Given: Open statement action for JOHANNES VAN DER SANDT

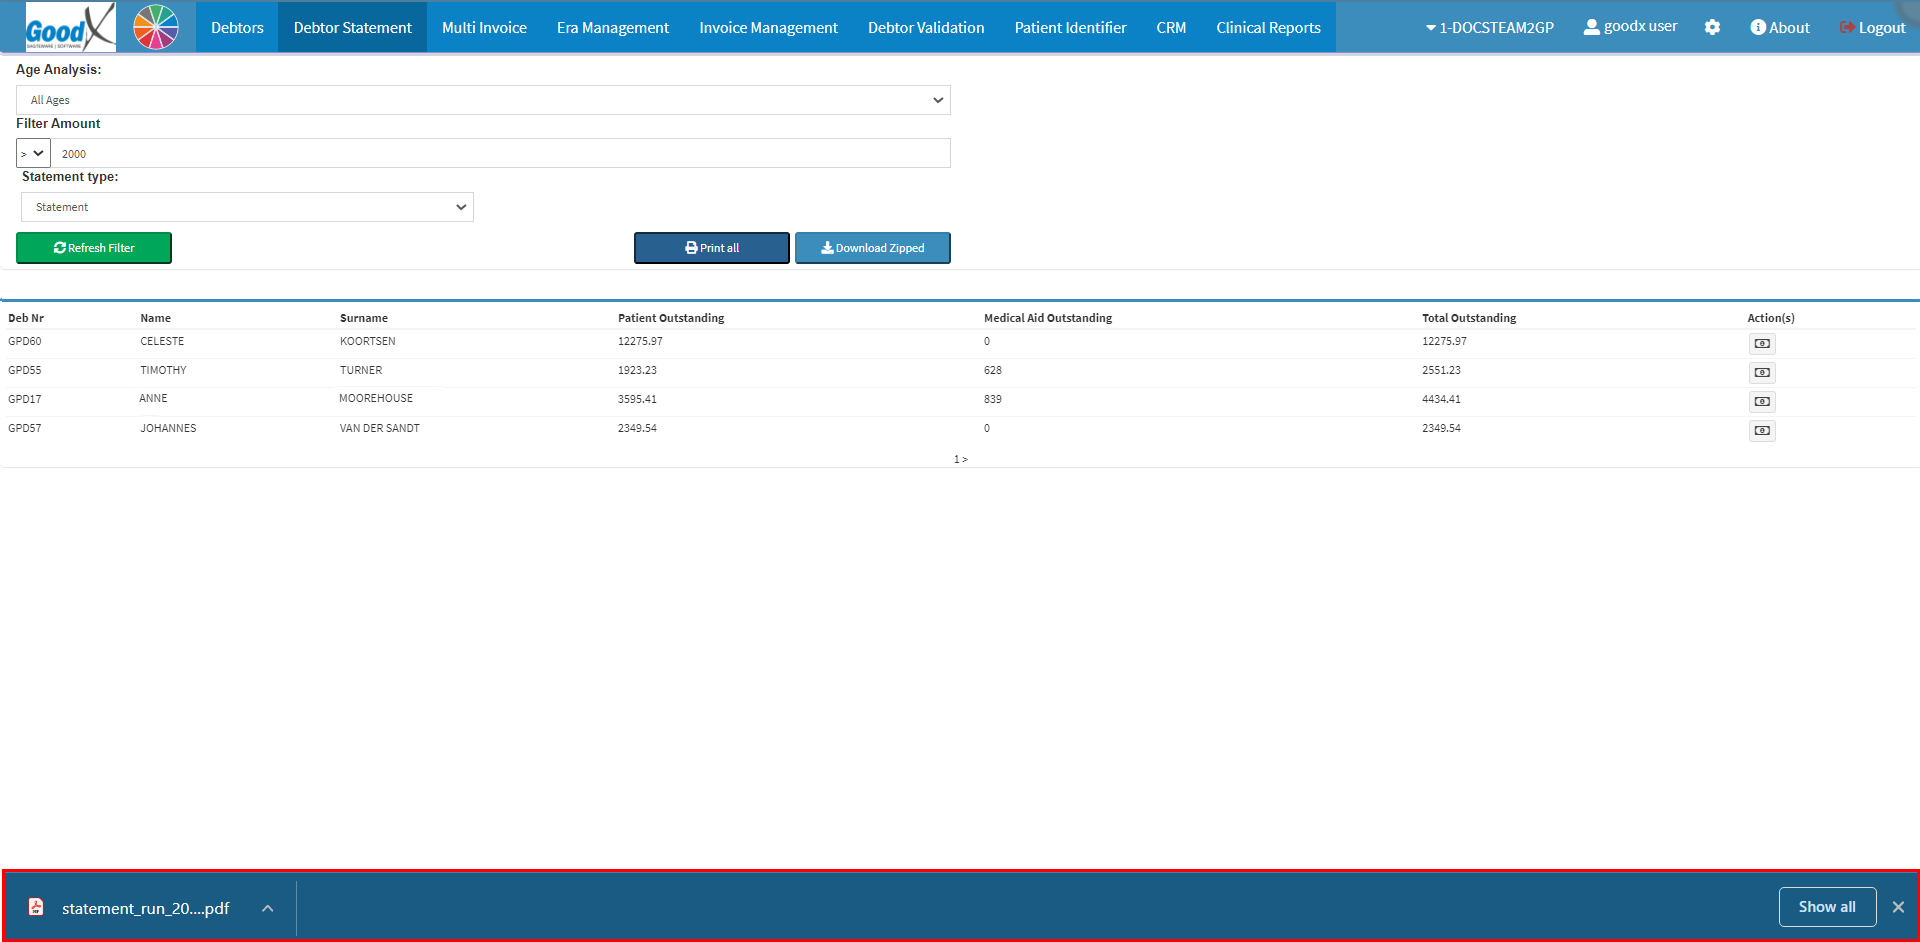Looking at the screenshot, I should (x=1761, y=431).
